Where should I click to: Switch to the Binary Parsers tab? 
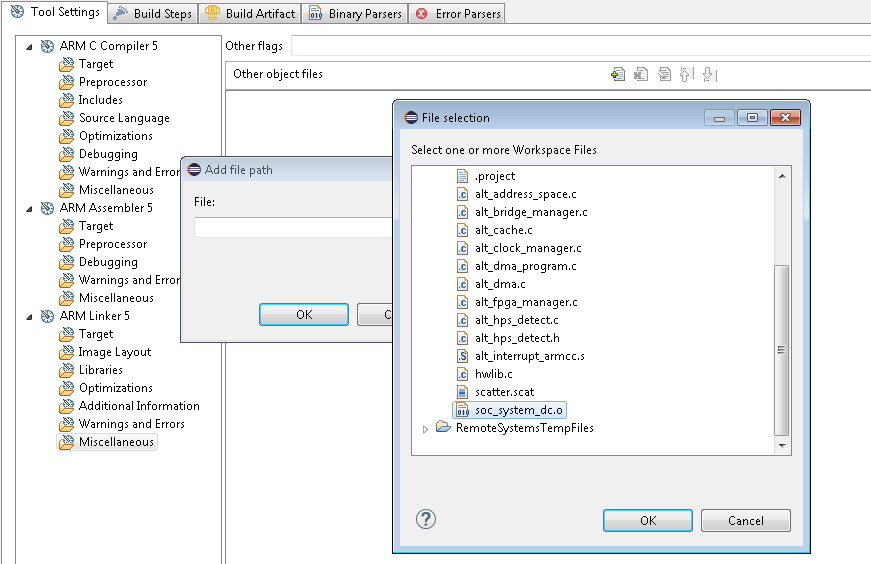tap(355, 13)
